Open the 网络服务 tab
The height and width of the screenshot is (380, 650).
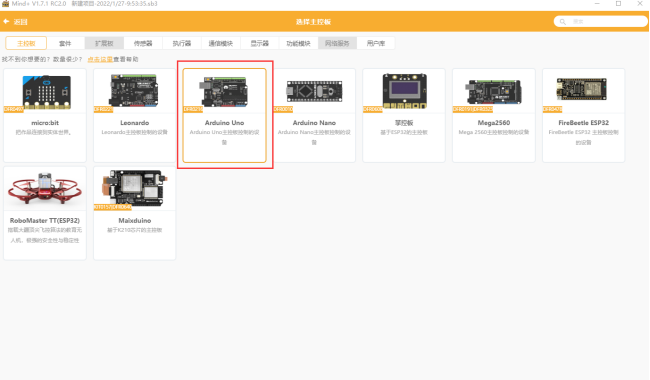pyautogui.click(x=337, y=43)
